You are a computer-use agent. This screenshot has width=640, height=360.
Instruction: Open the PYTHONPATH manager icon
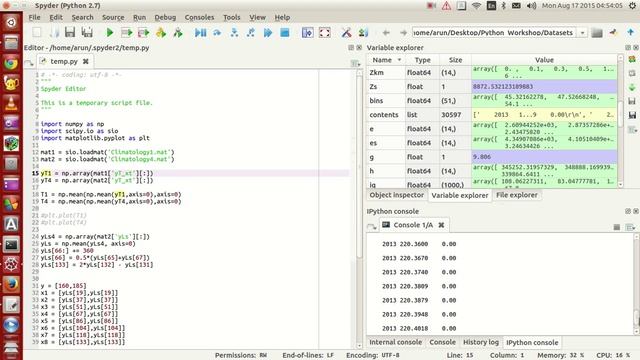click(363, 32)
